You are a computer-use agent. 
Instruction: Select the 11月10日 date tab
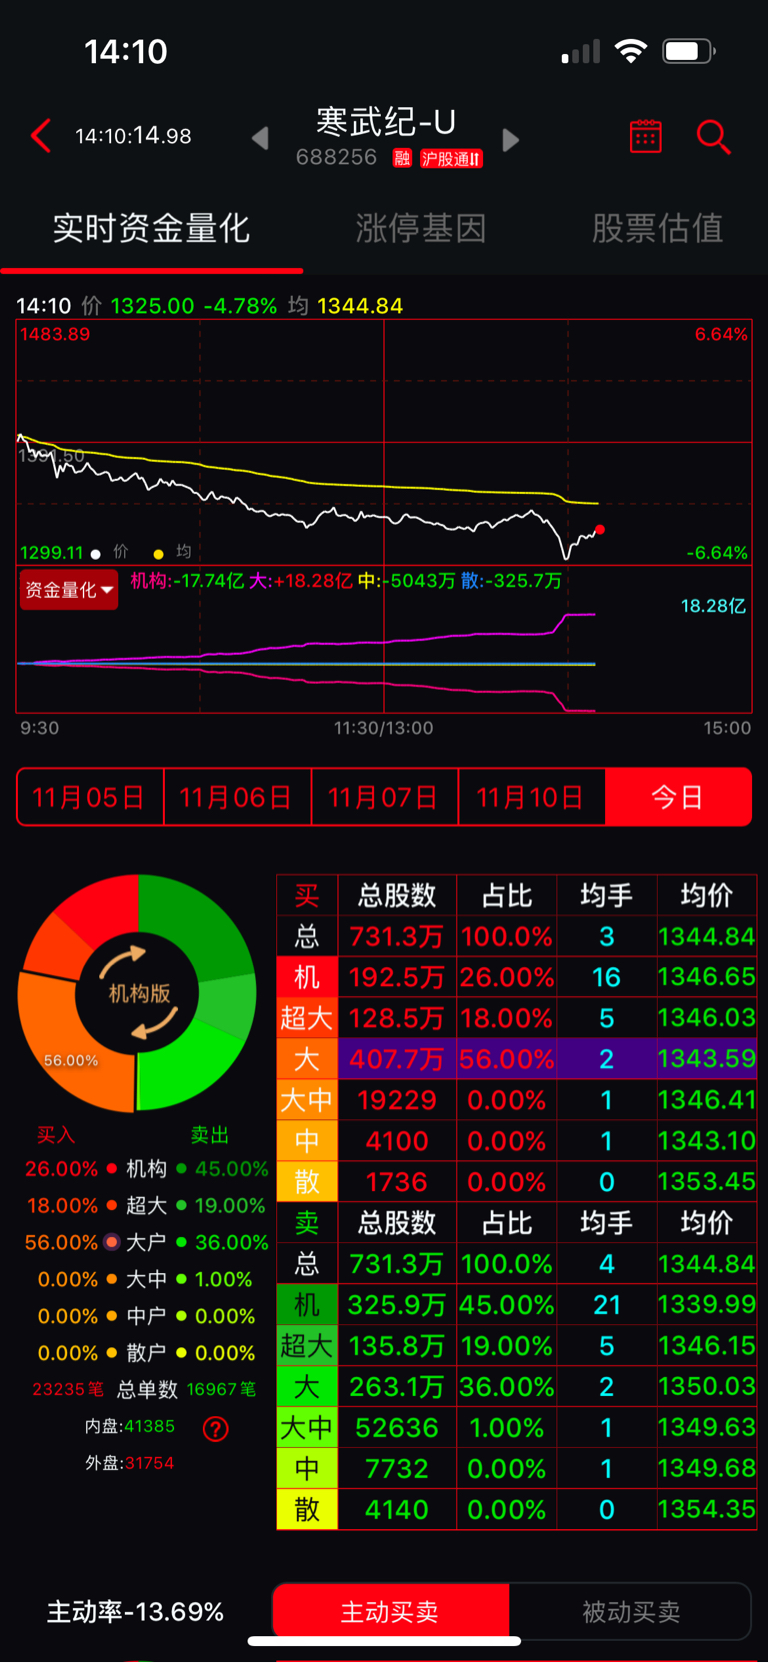[x=531, y=797]
